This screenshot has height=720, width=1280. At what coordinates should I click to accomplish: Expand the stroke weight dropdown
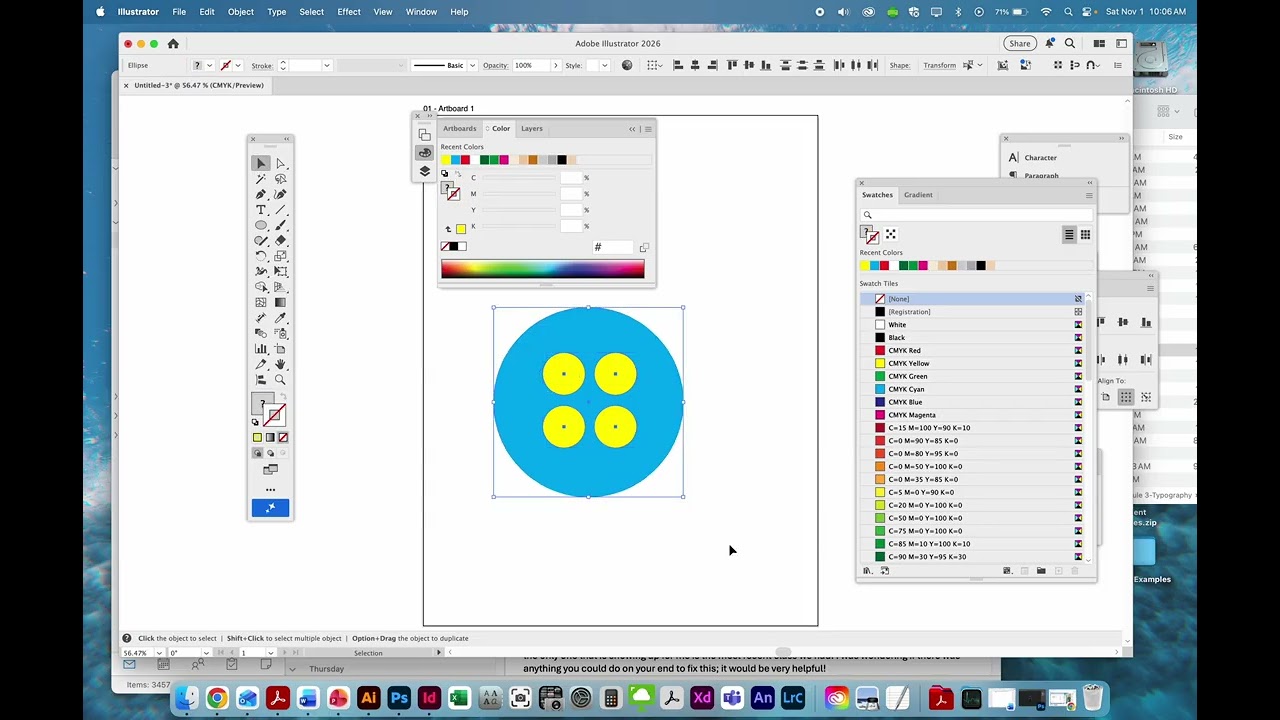point(327,66)
